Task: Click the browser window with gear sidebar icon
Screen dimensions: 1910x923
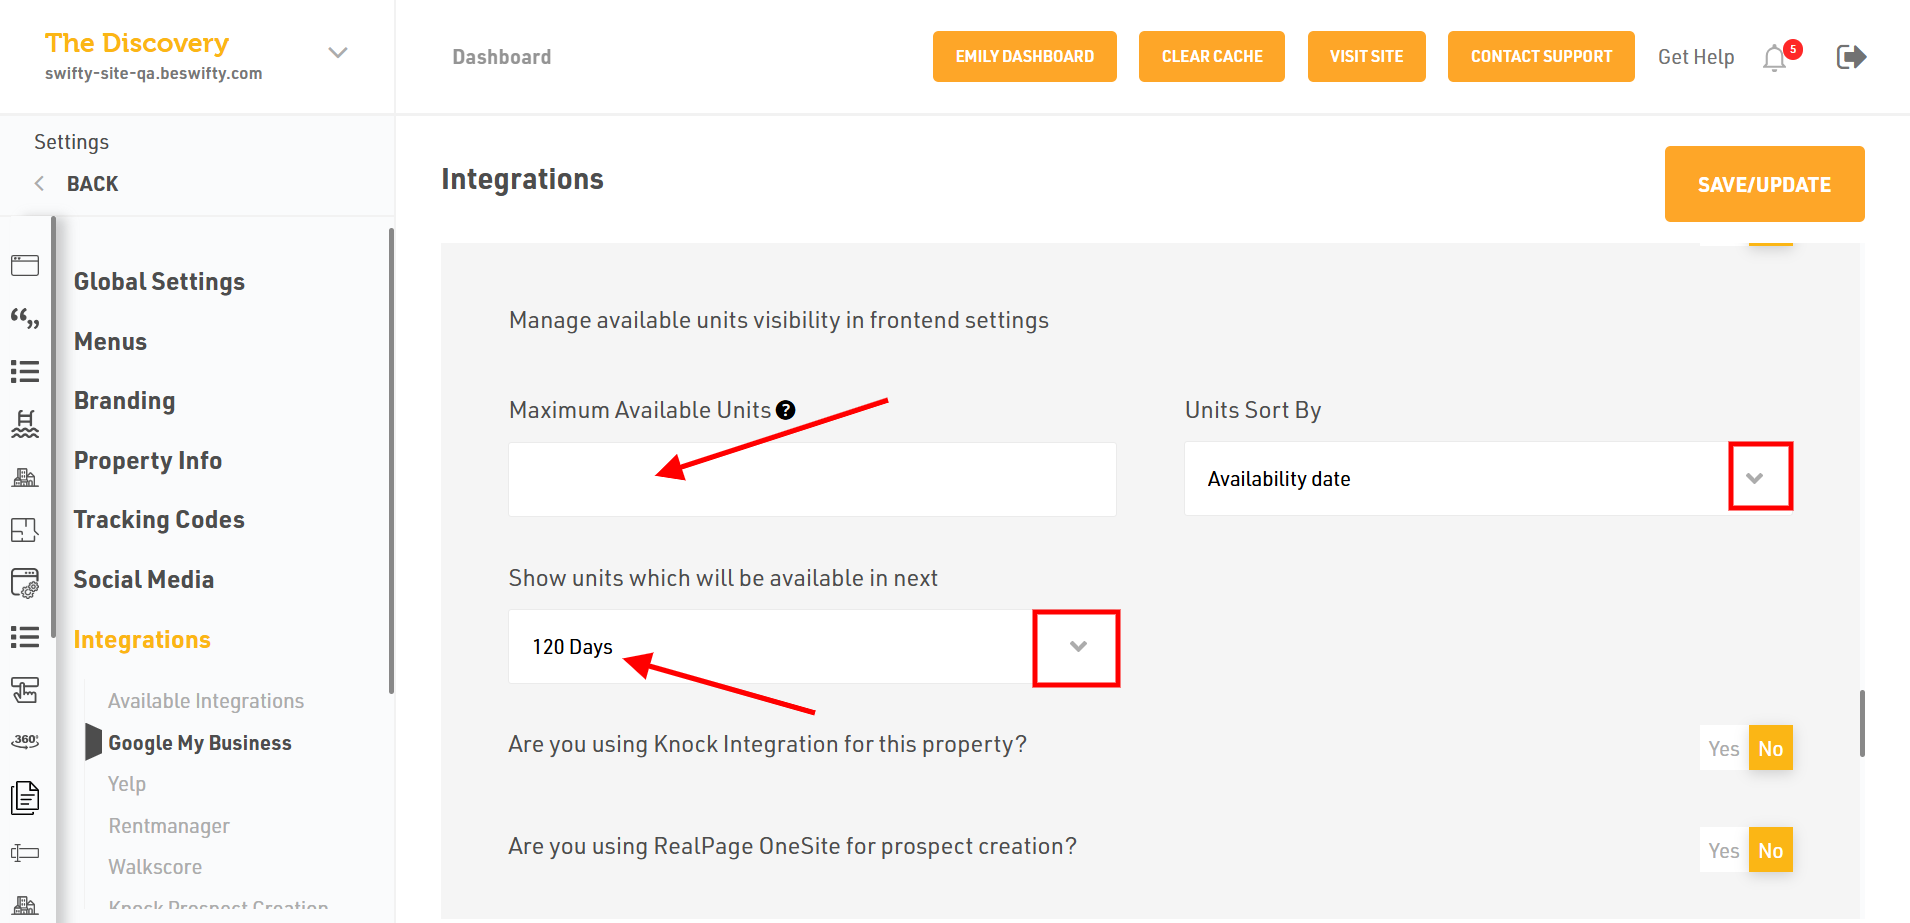Action: pos(25,583)
